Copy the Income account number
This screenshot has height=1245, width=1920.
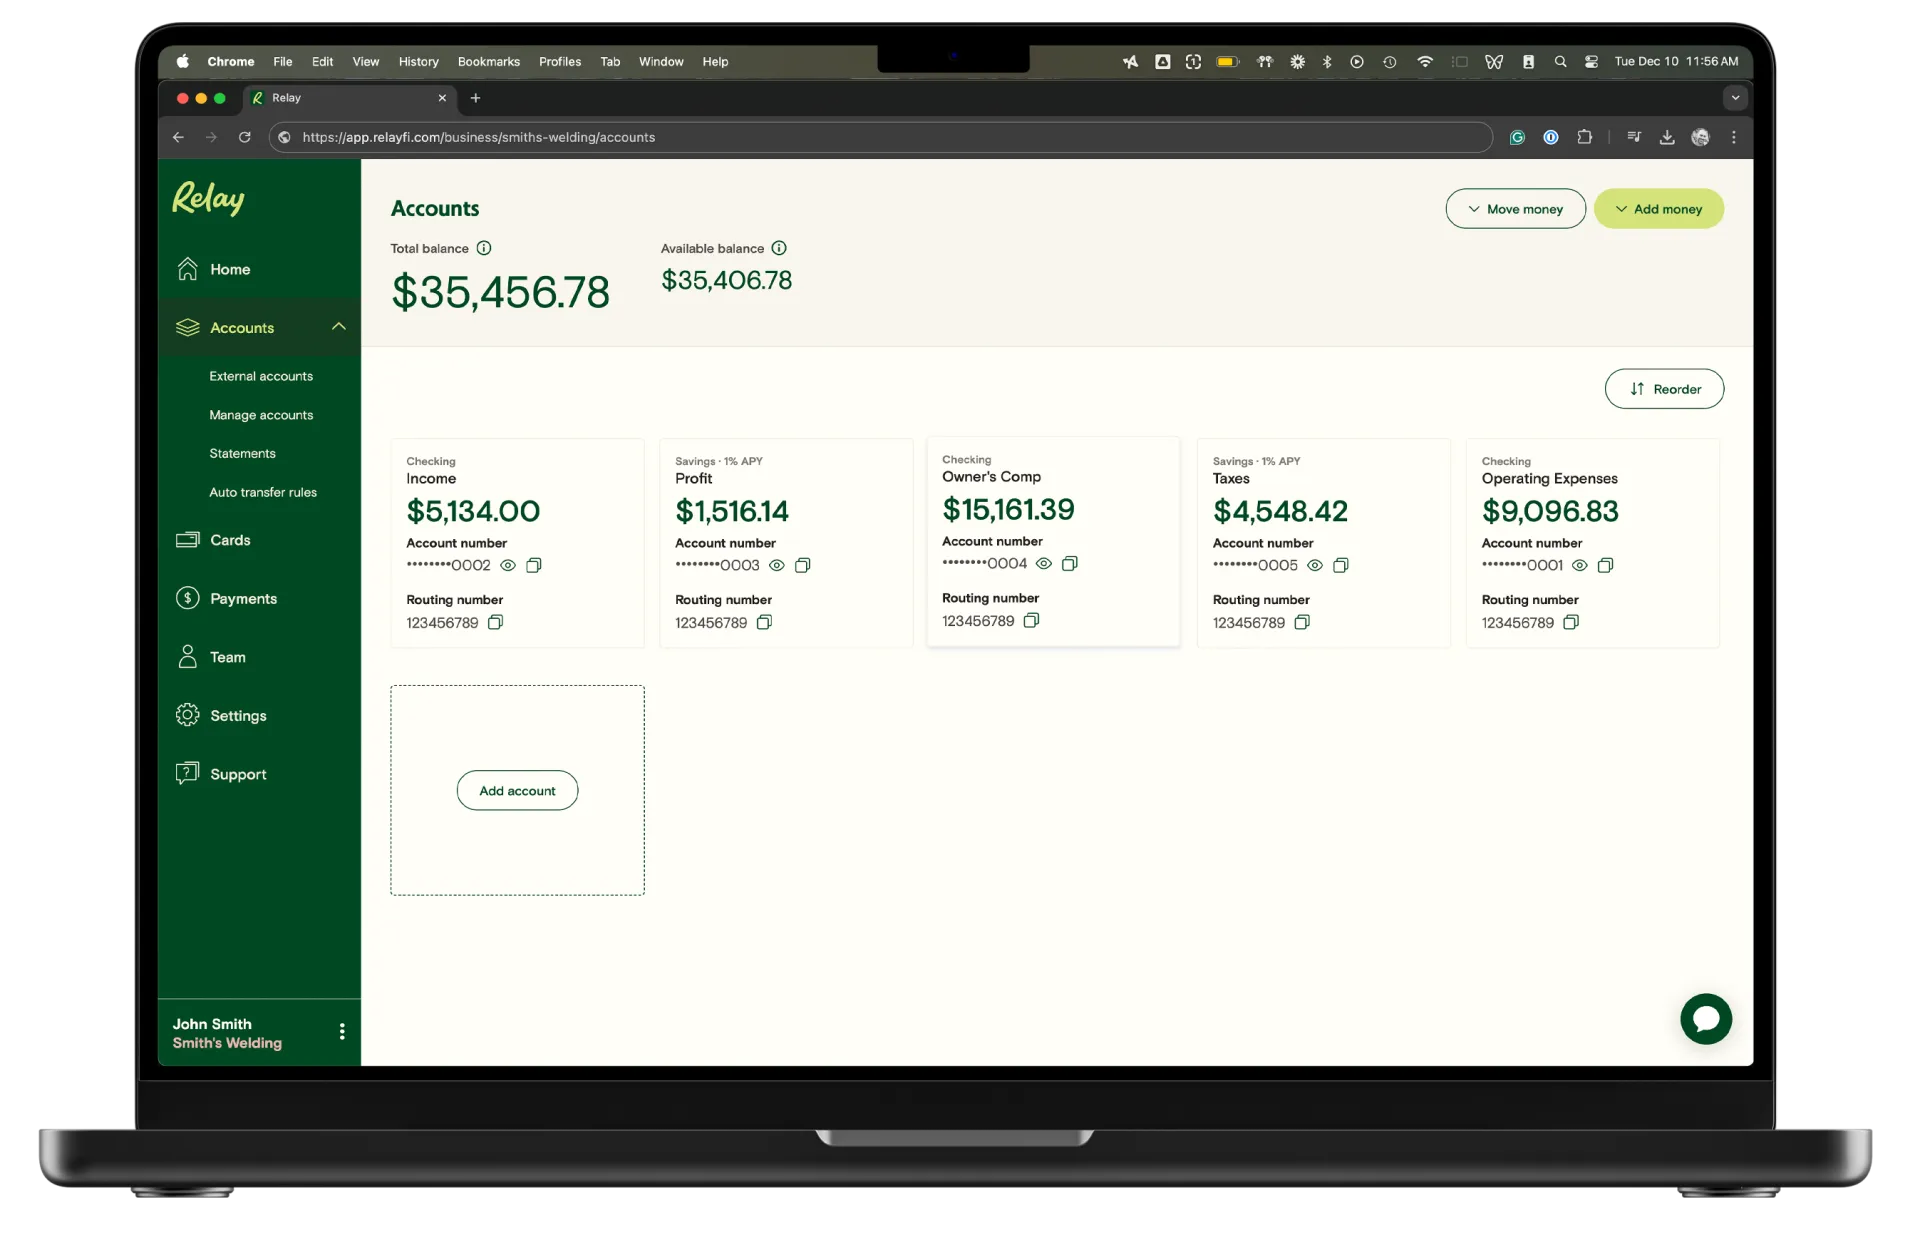tap(533, 565)
